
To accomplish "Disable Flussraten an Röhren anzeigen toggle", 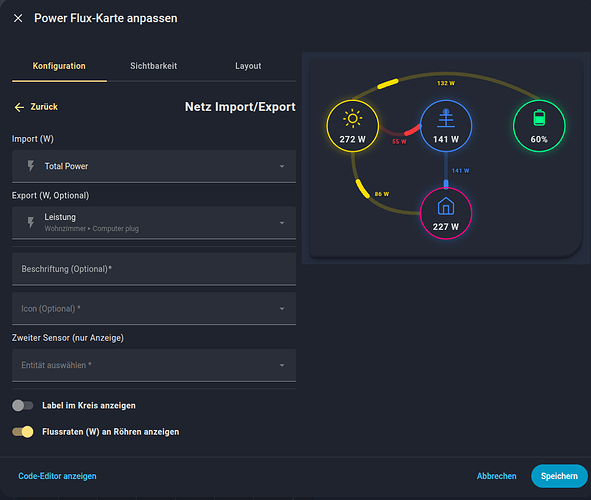I will pos(23,432).
